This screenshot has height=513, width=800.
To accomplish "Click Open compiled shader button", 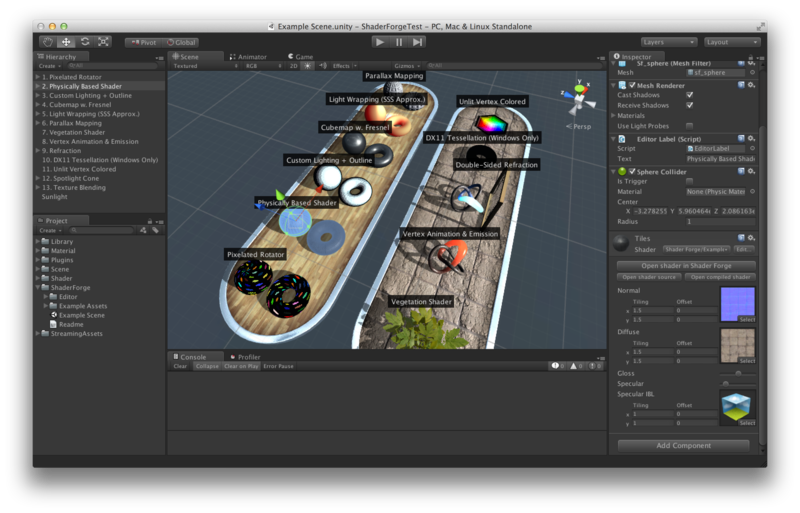I will (720, 277).
